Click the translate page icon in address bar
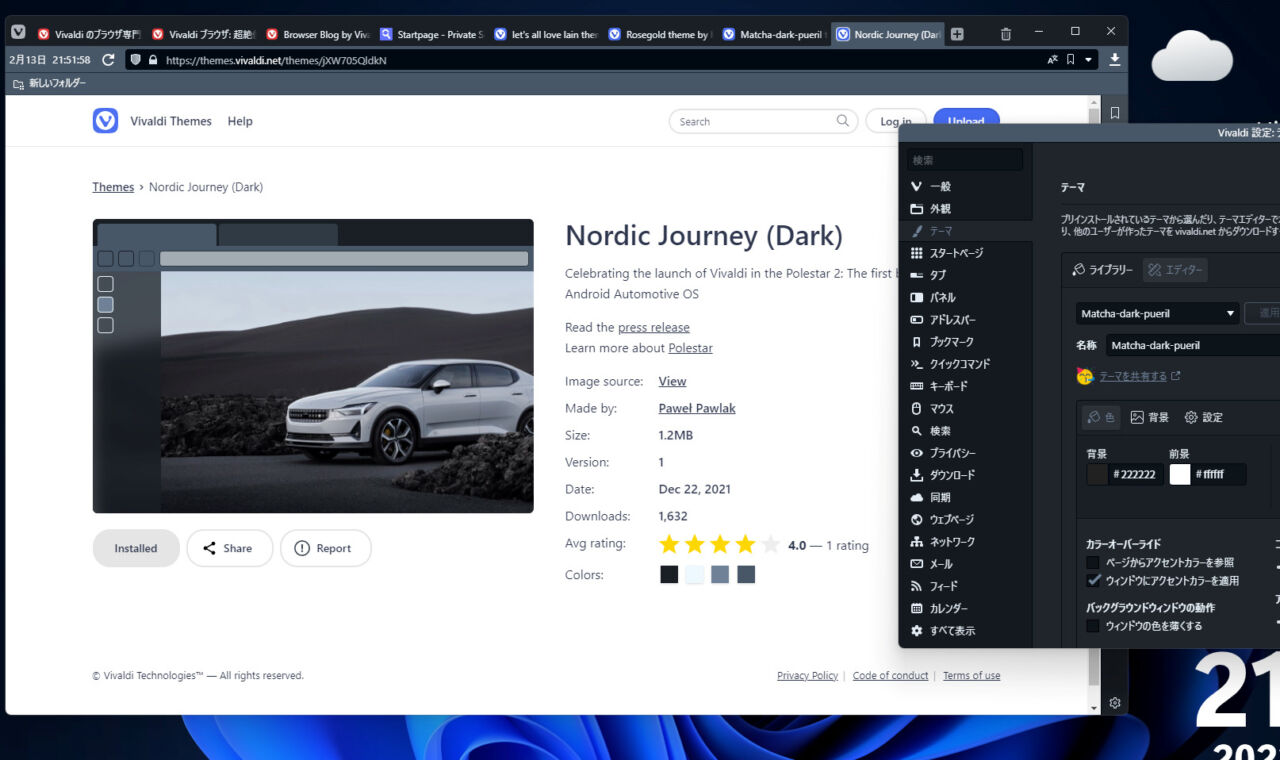1280x760 pixels. point(1052,60)
